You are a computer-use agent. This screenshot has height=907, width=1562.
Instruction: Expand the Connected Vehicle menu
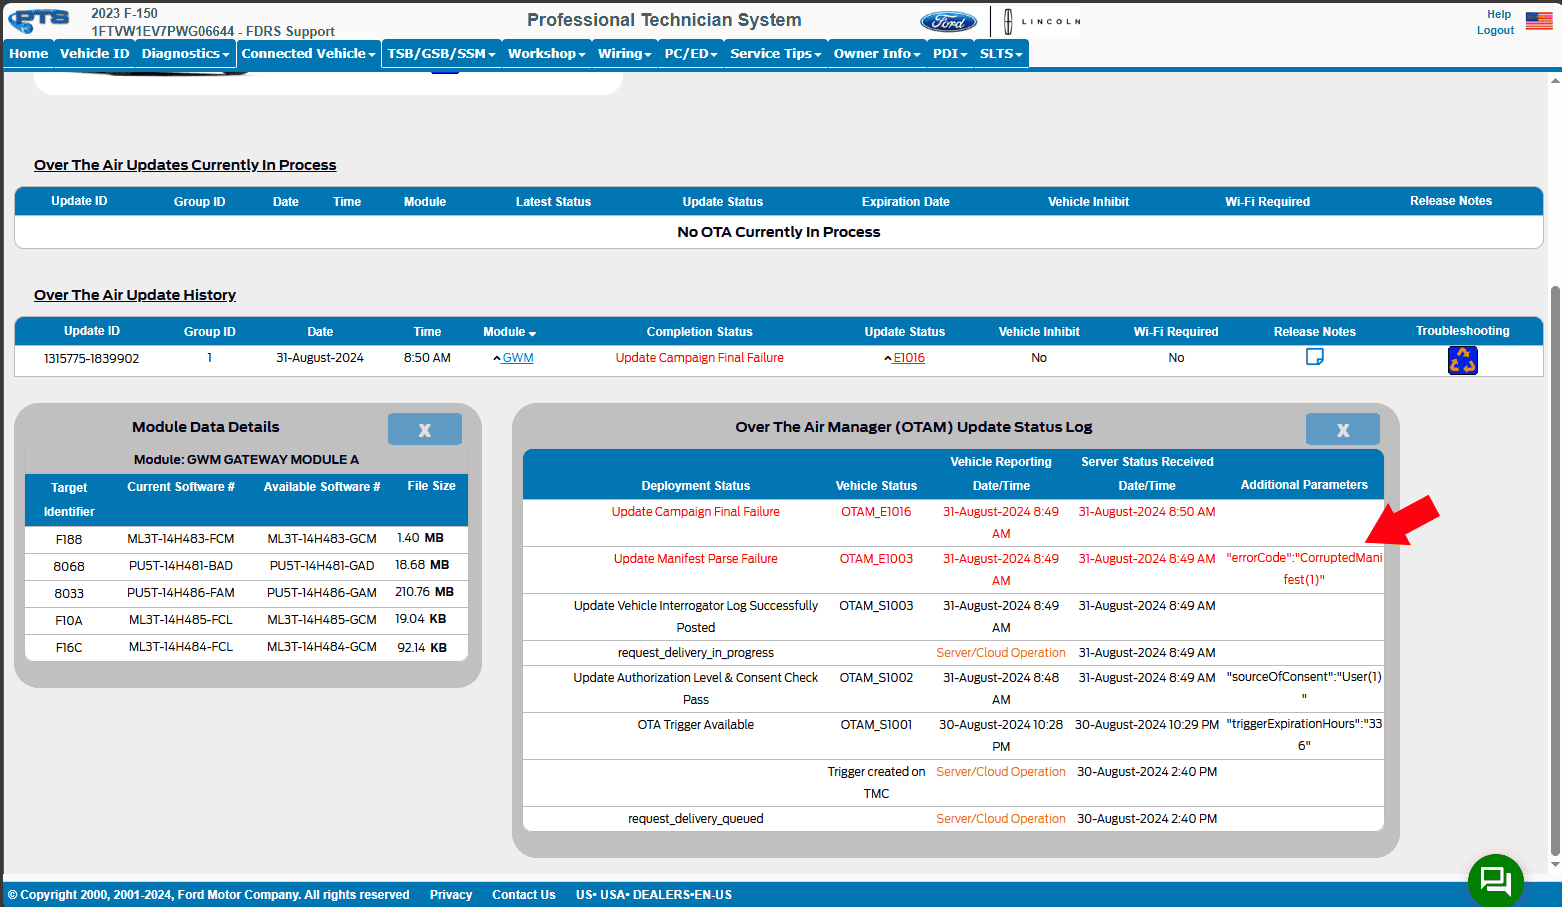308,54
